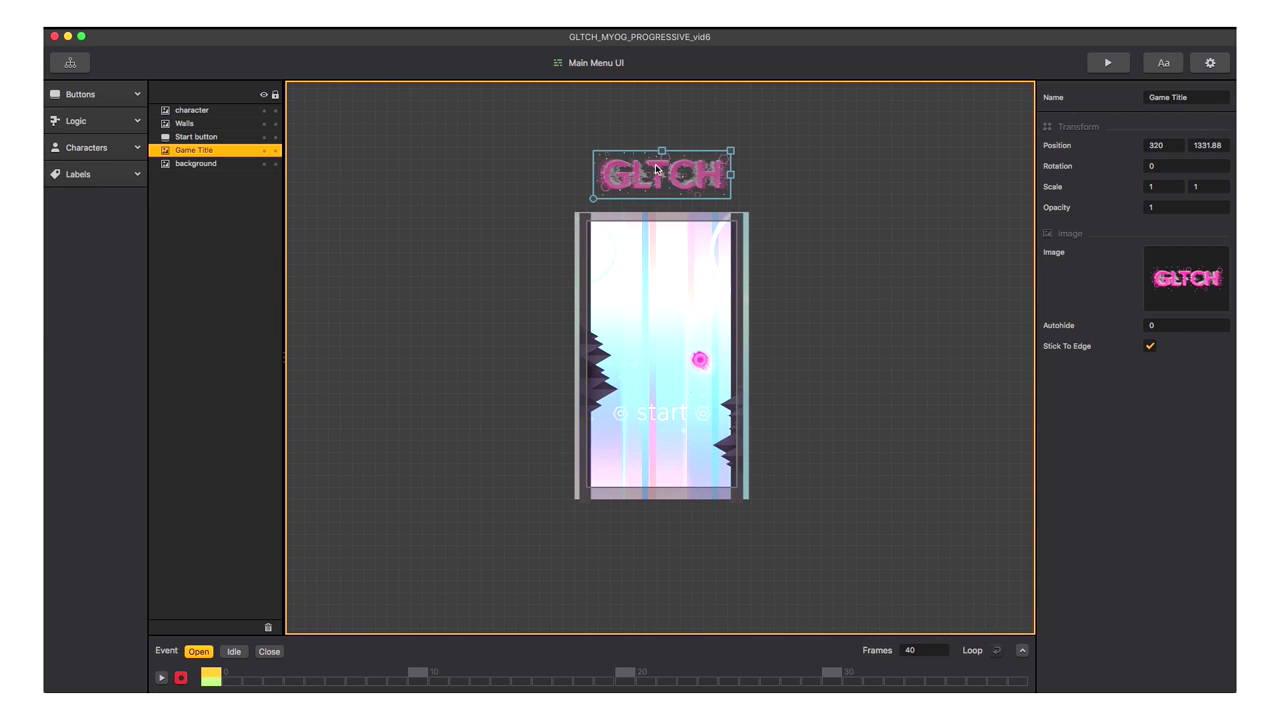The height and width of the screenshot is (720, 1280).
Task: Open the gear settings button
Action: [1210, 63]
